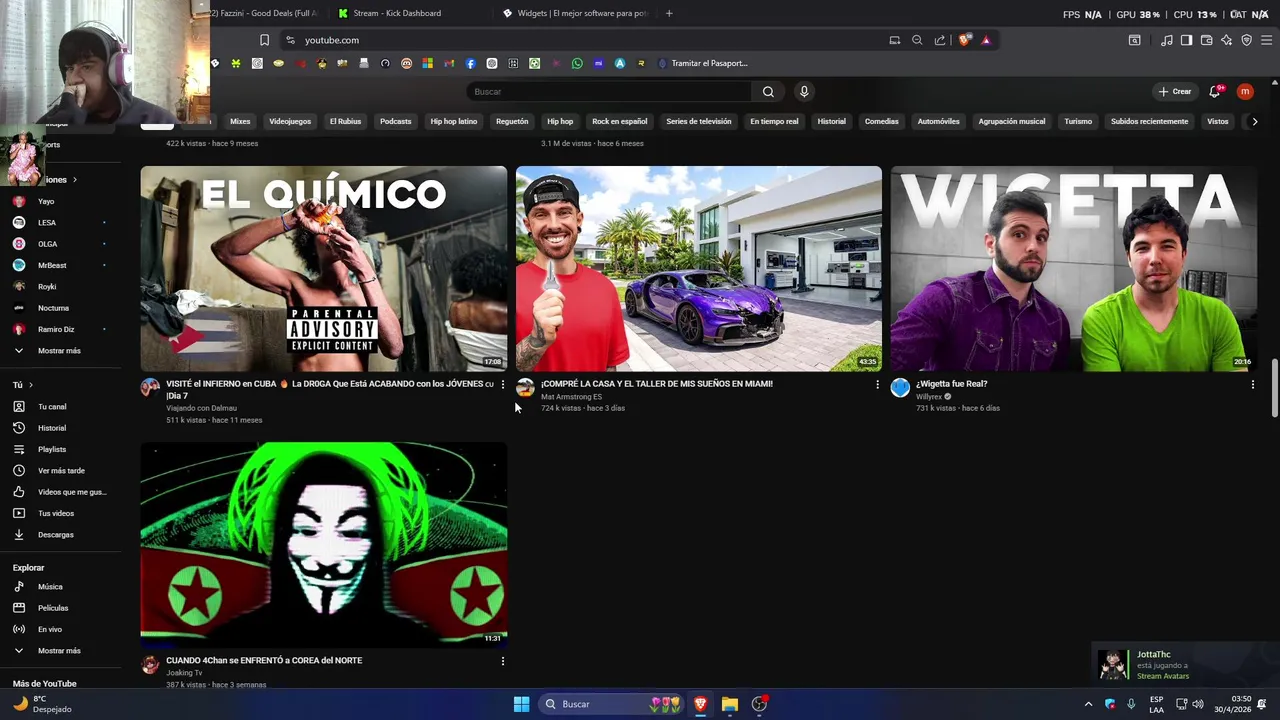Open more options for Wigetta video
This screenshot has width=1280, height=720.
(x=1252, y=384)
